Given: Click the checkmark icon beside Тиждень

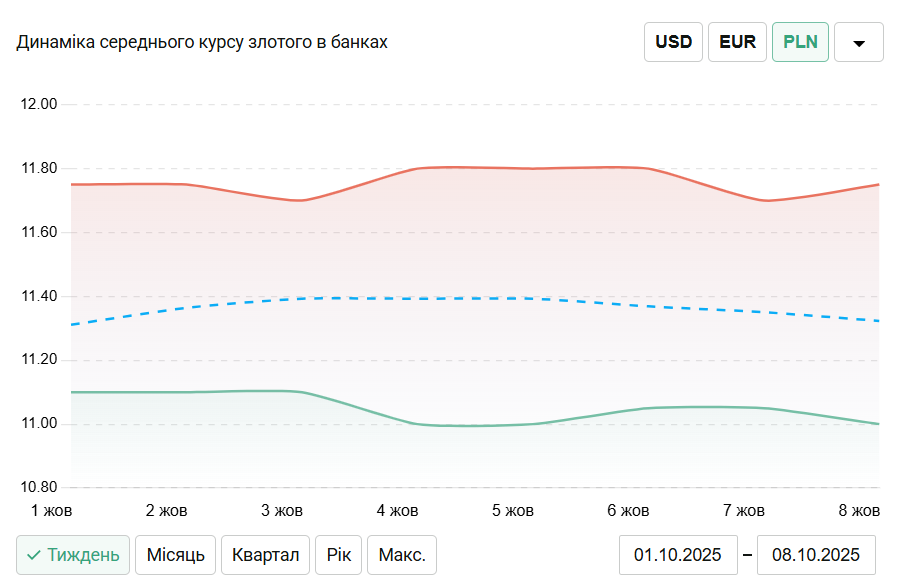Looking at the screenshot, I should (x=34, y=555).
